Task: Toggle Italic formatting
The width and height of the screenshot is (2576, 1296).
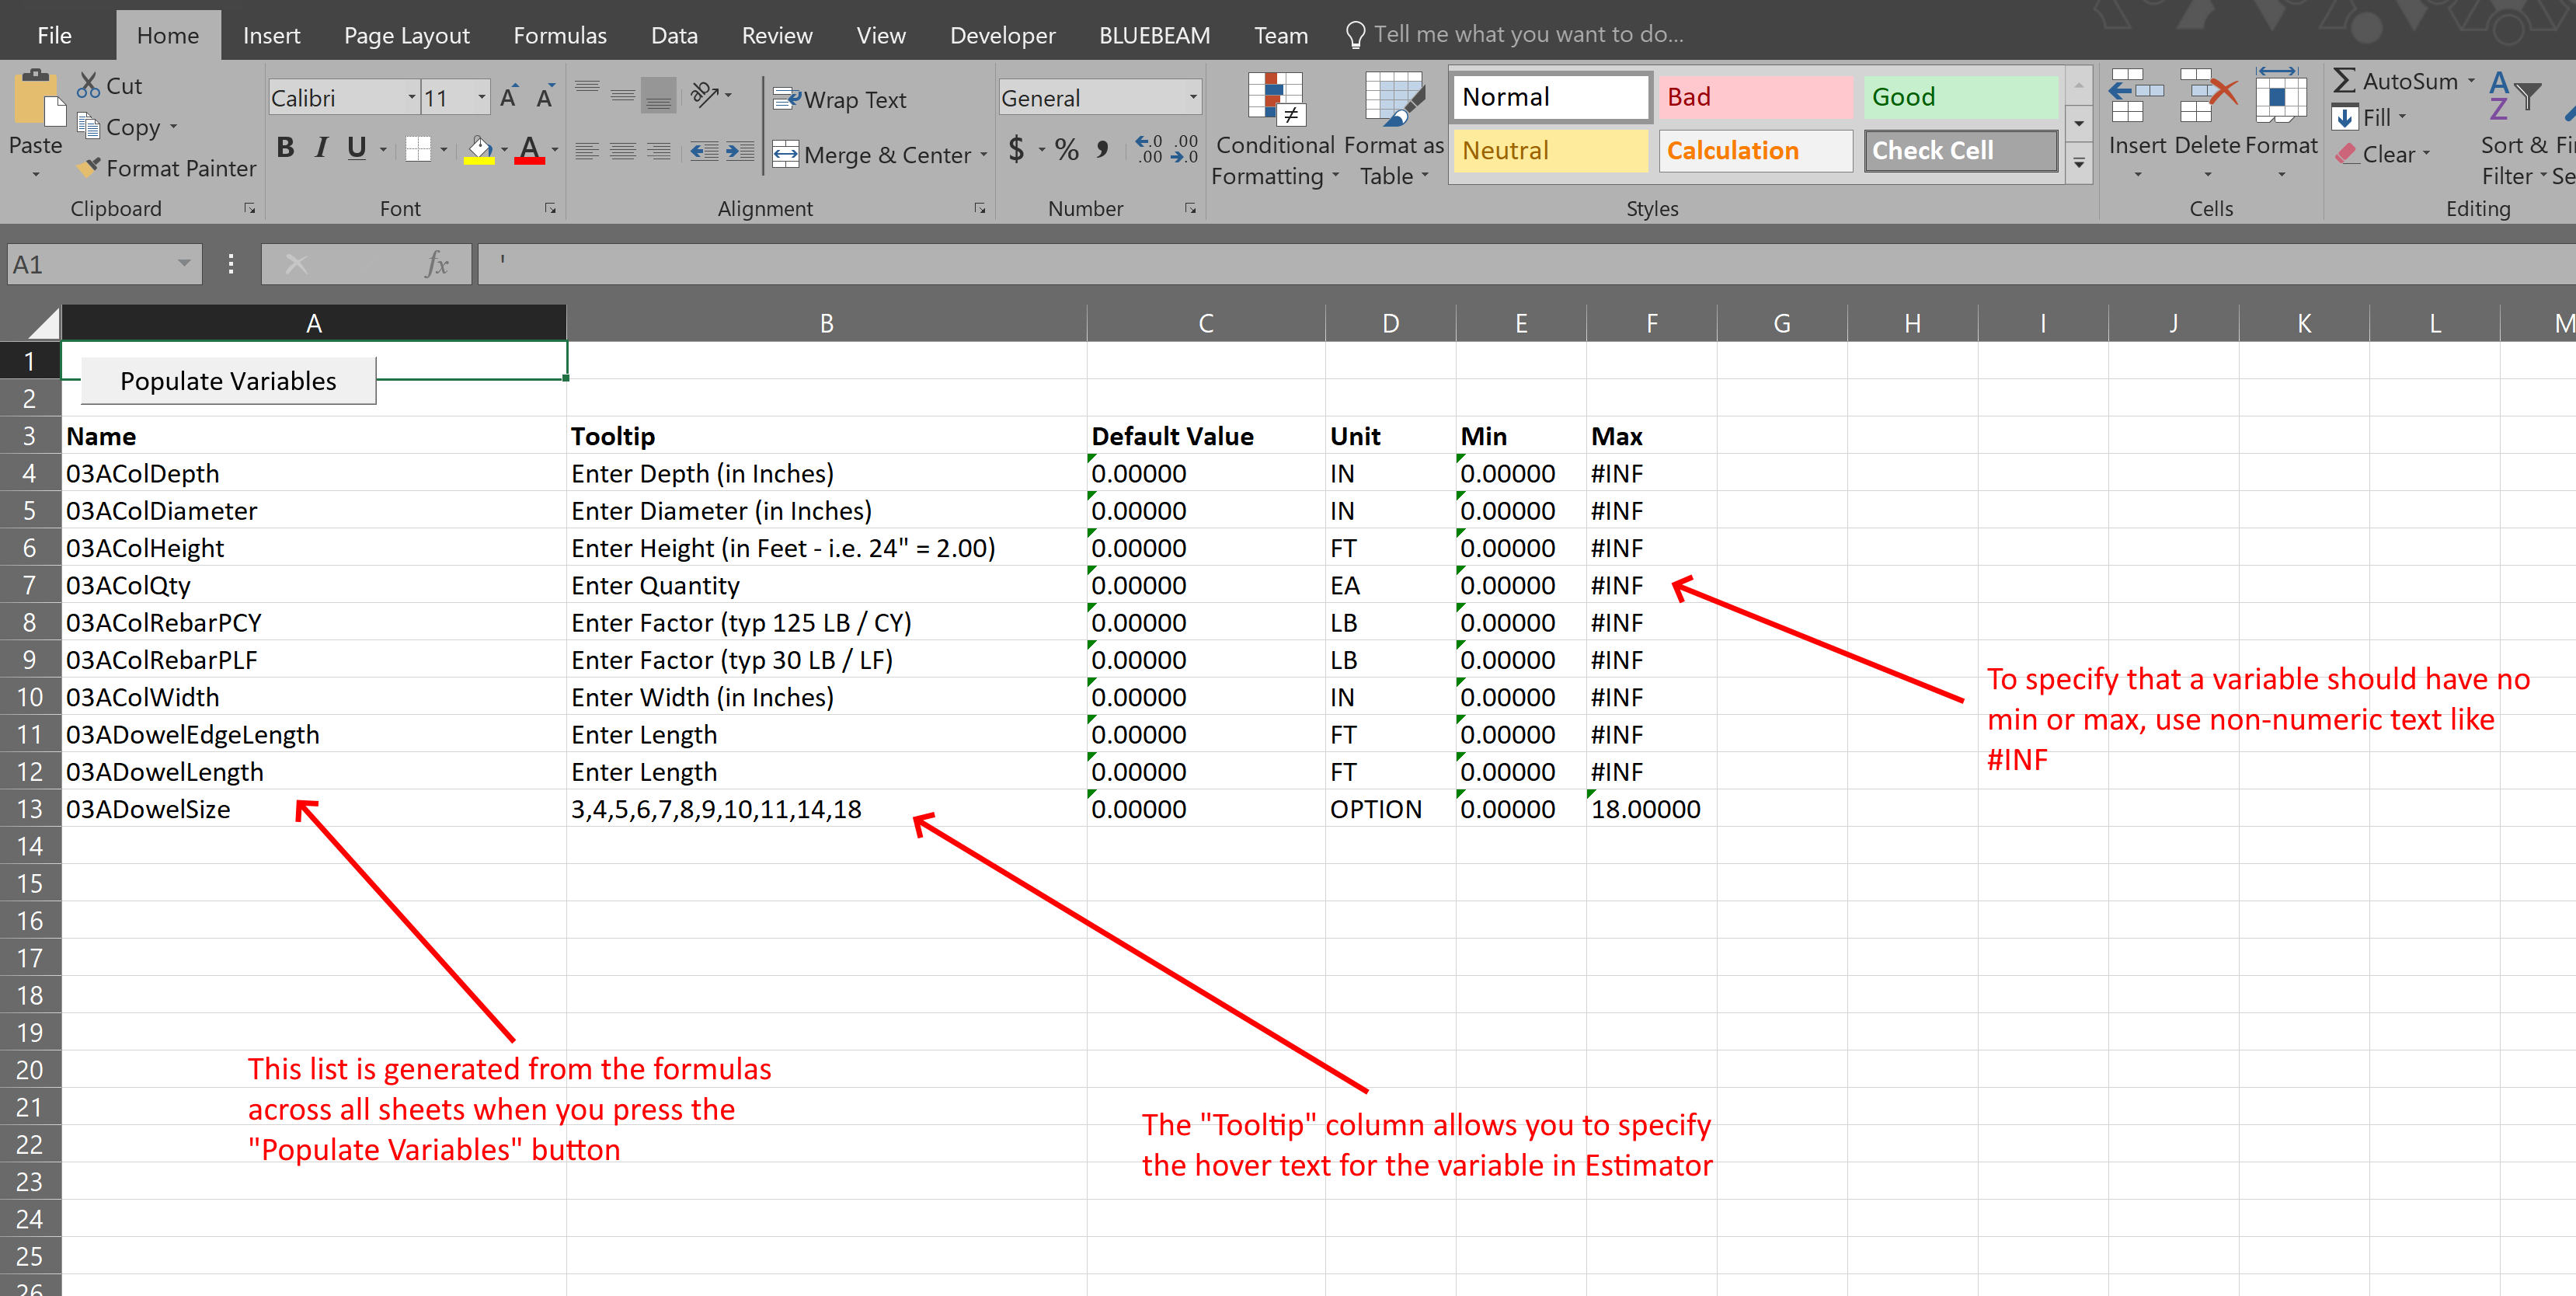Action: pyautogui.click(x=321, y=149)
